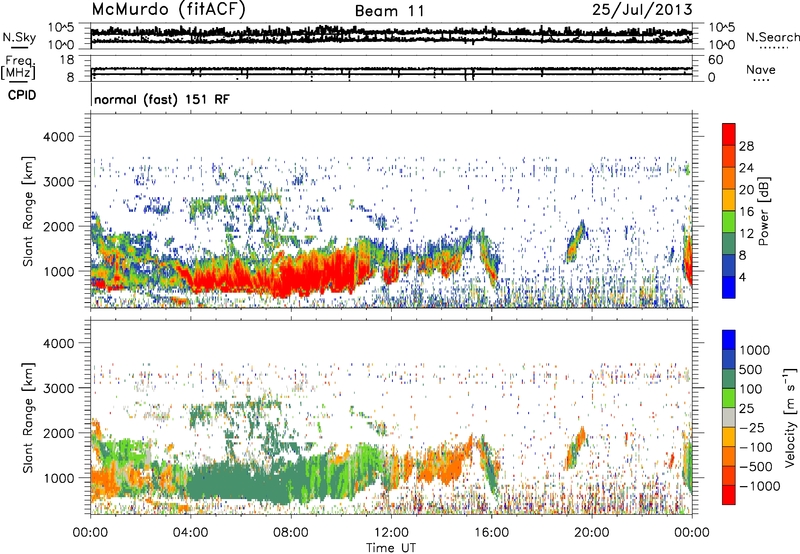Screen dimensions: 800x554
Task: Pick the light green 12–16 dB Power swatch
Action: tap(729, 222)
